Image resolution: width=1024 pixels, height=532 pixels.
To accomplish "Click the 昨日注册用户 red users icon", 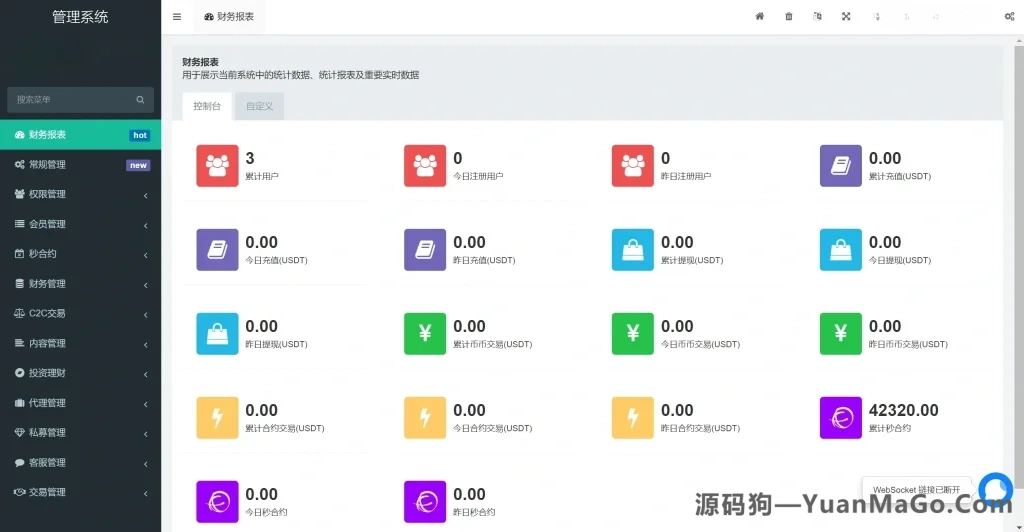I will click(633, 166).
